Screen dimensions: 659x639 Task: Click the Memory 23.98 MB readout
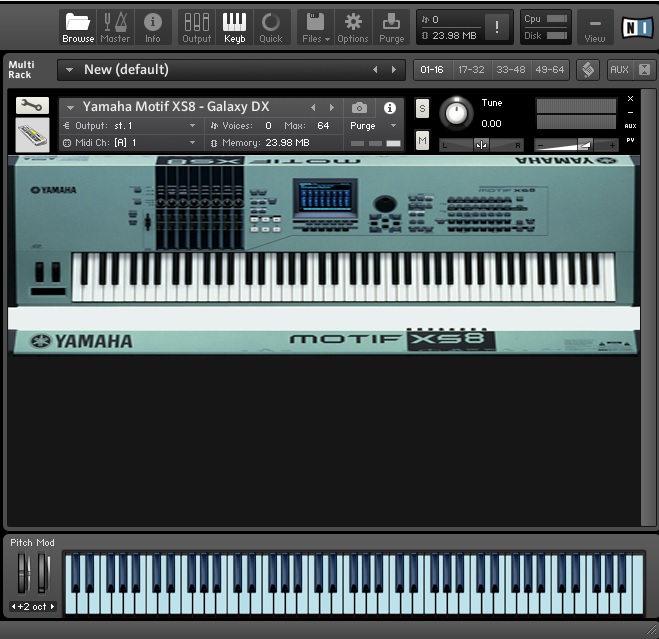click(287, 143)
